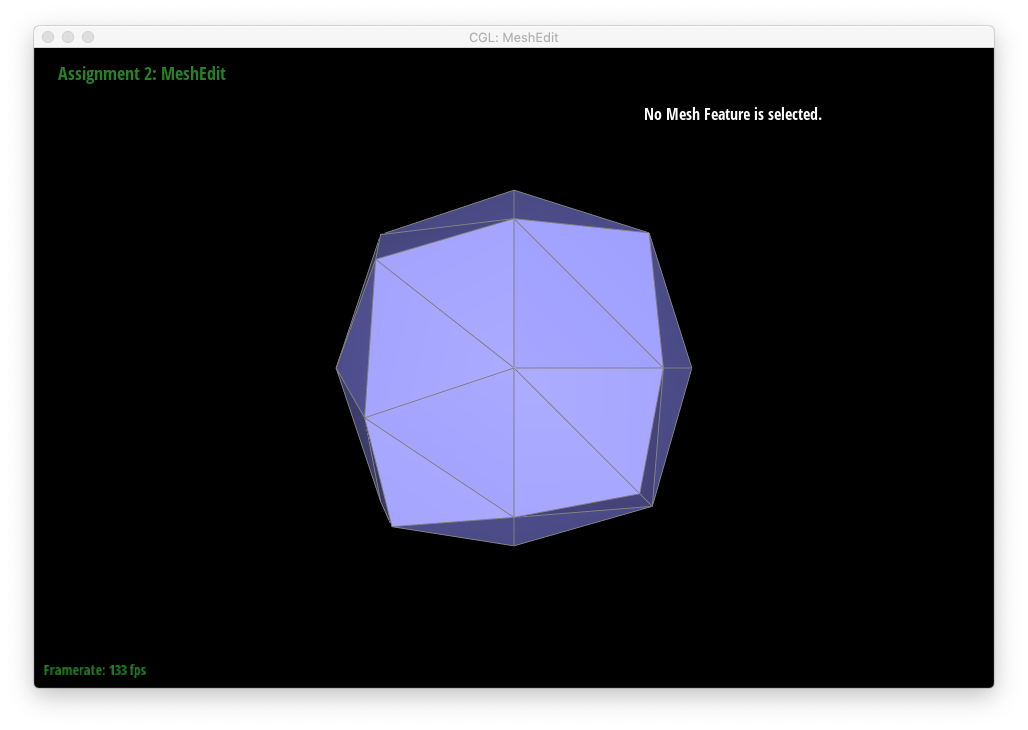The image size is (1028, 730).
Task: Click the center vertex of the mesh
Action: [514, 368]
